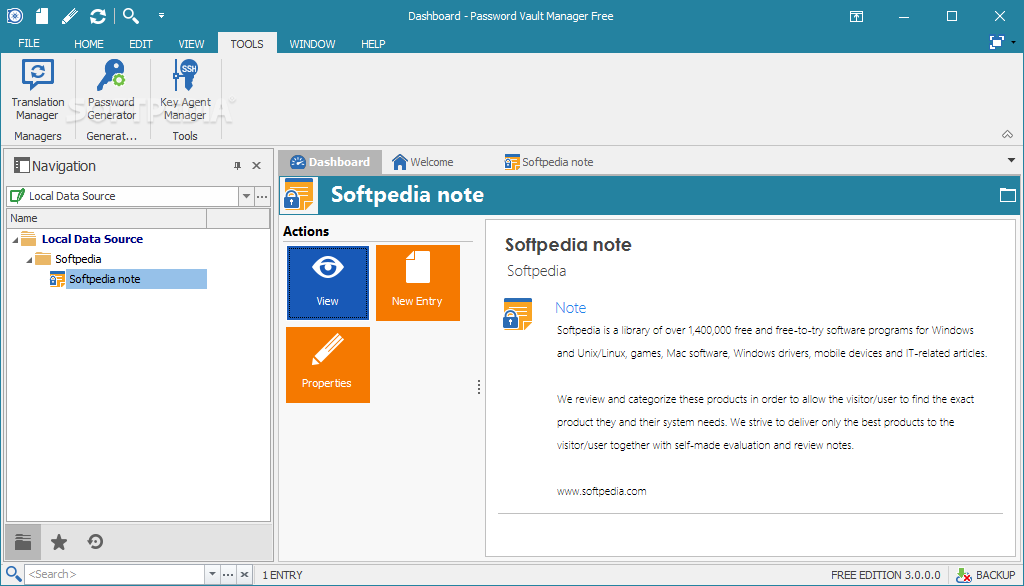Show recent entries history icon
Image resolution: width=1024 pixels, height=586 pixels.
[x=95, y=542]
